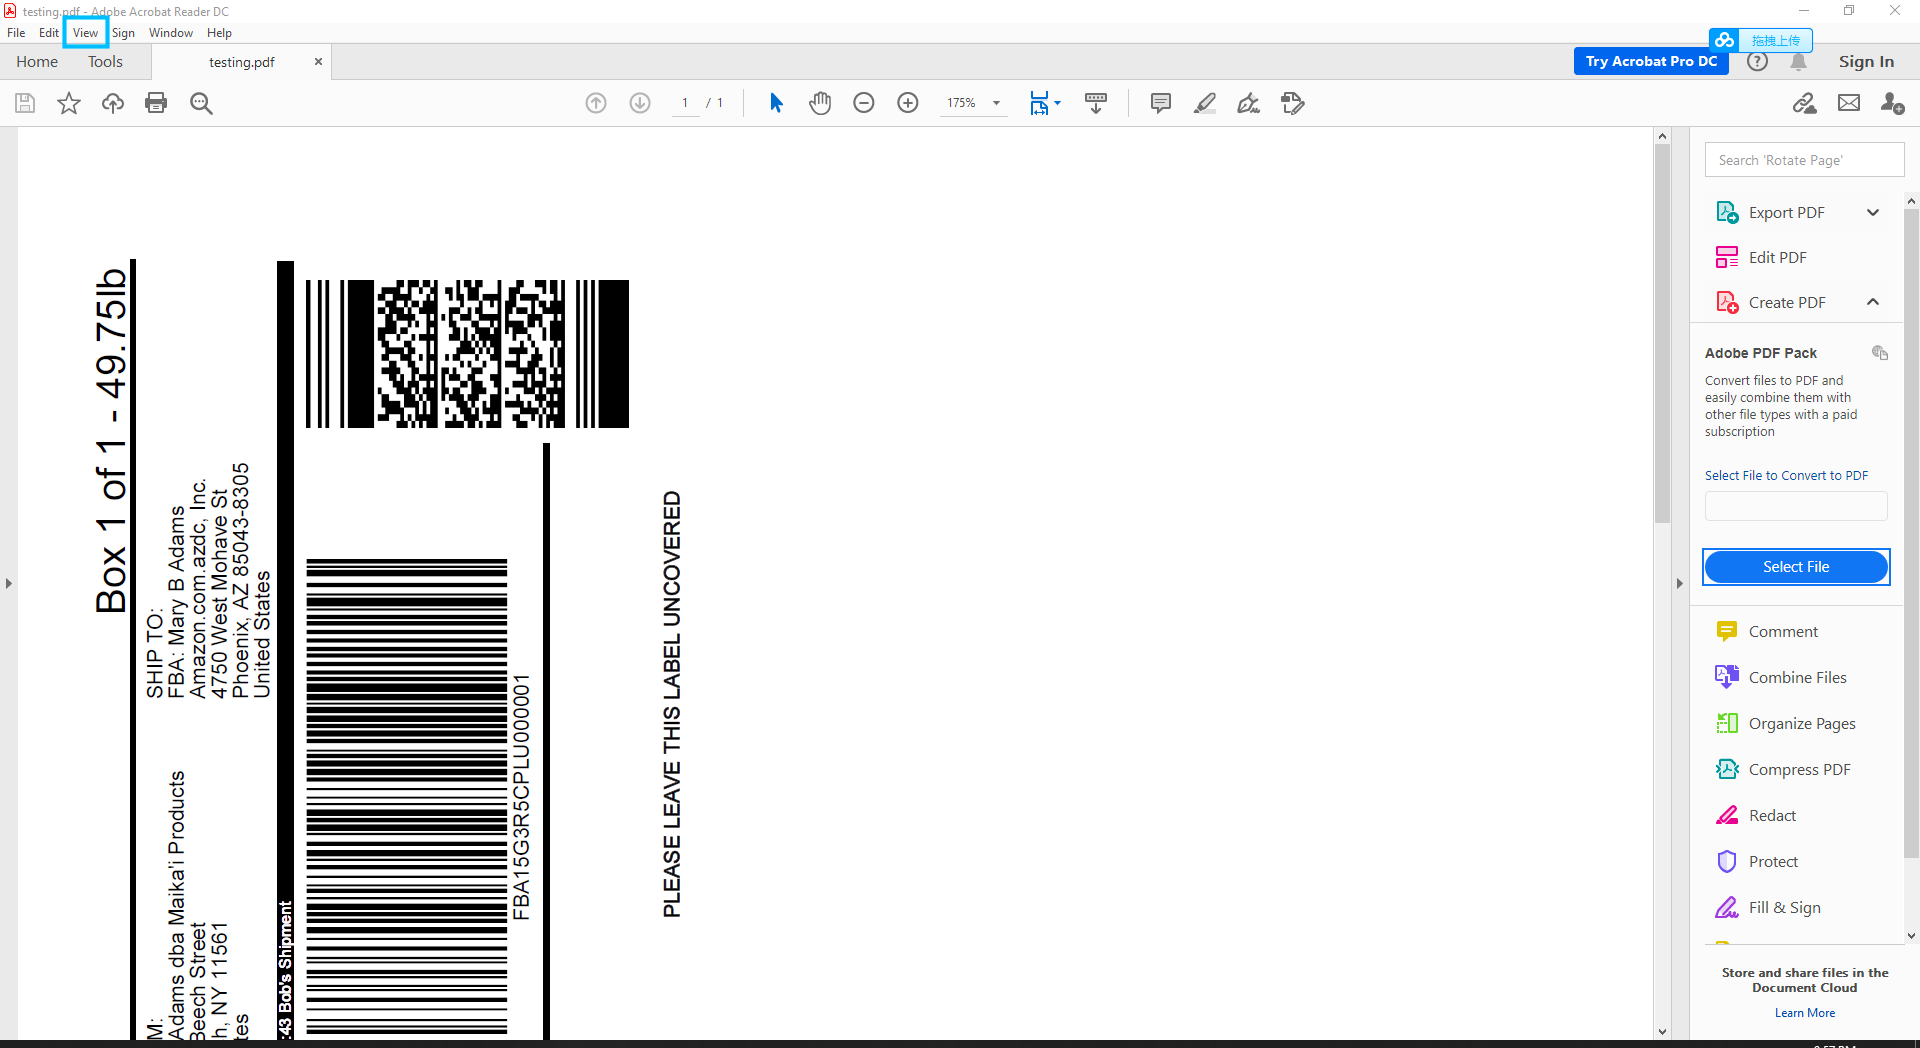Click the Select File button
The image size is (1920, 1048).
(1796, 567)
